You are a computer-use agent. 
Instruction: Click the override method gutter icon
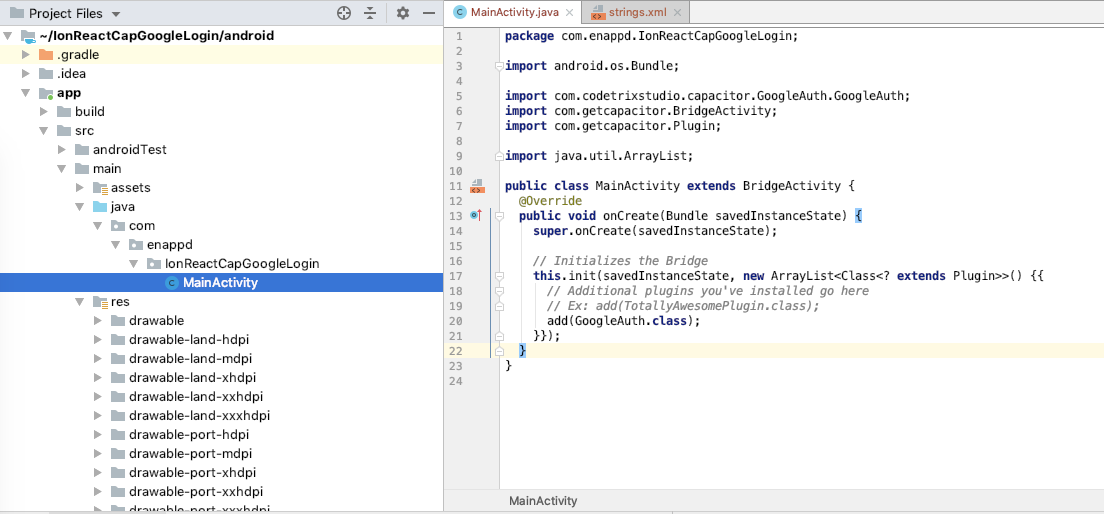pyautogui.click(x=477, y=215)
